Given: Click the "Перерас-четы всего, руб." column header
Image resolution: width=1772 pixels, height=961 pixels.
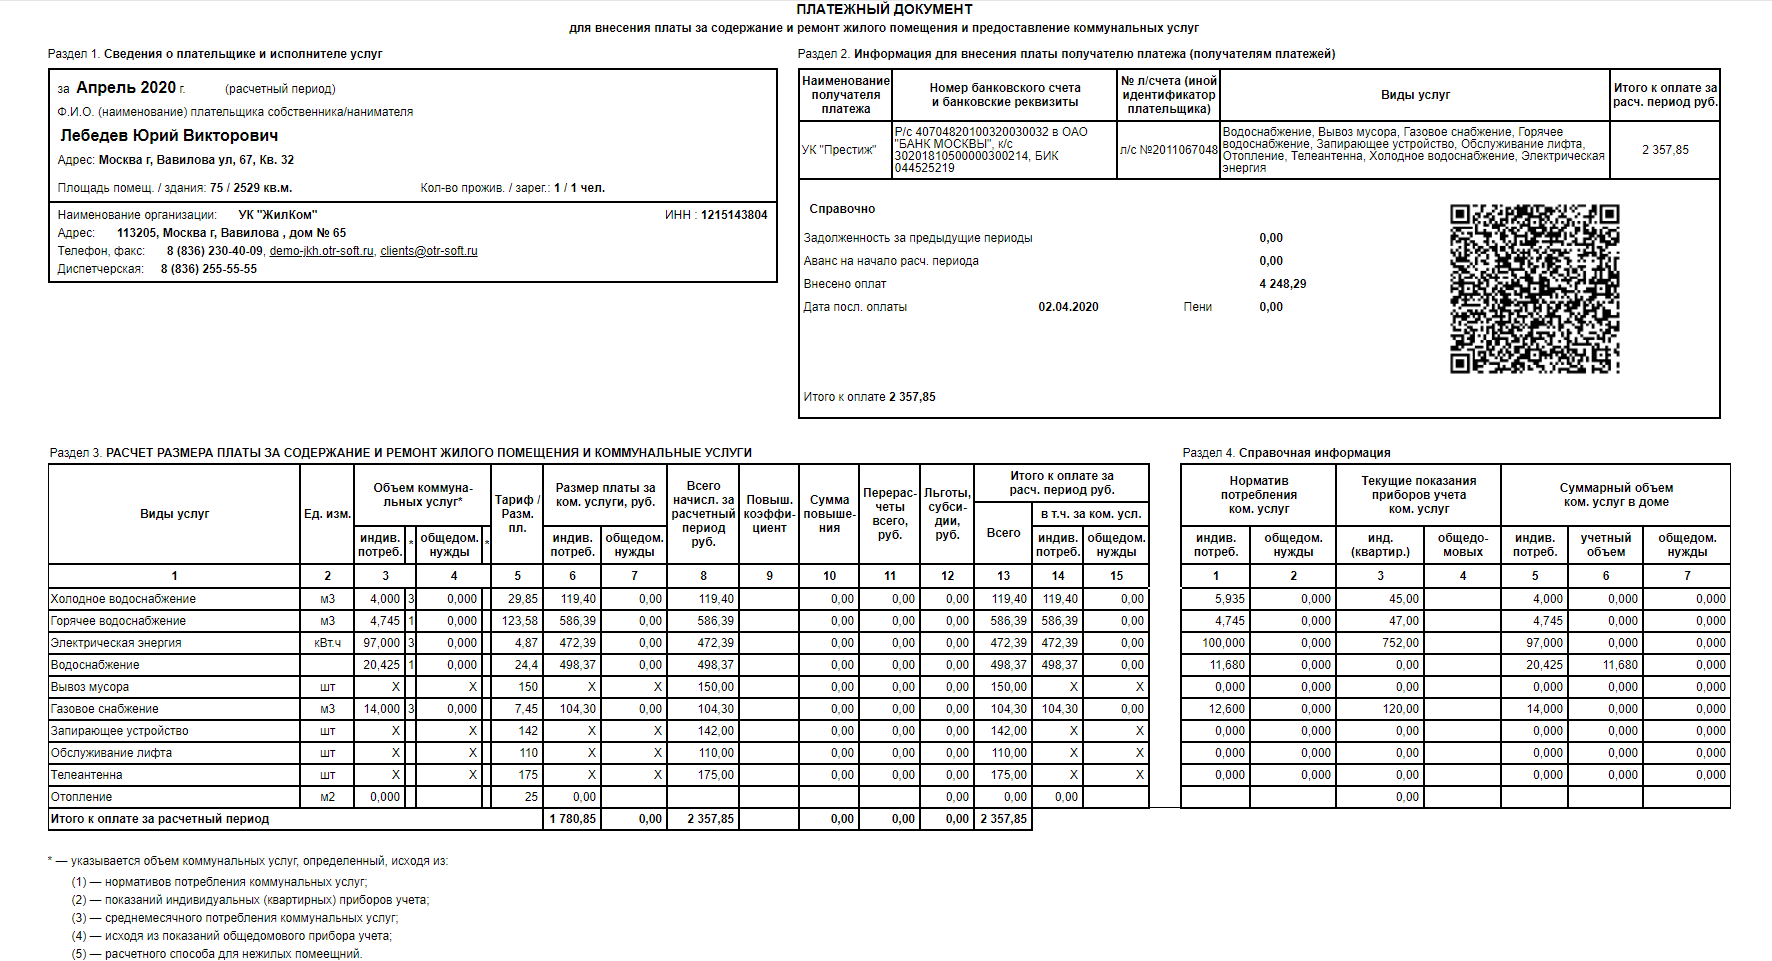Looking at the screenshot, I should [x=890, y=514].
